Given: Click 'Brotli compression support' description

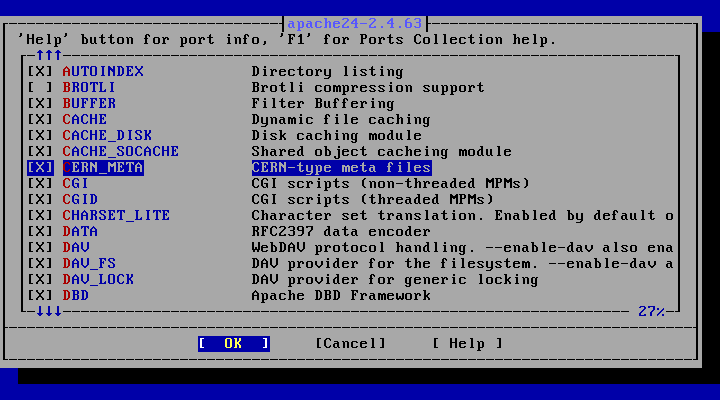Looking at the screenshot, I should (368, 88).
